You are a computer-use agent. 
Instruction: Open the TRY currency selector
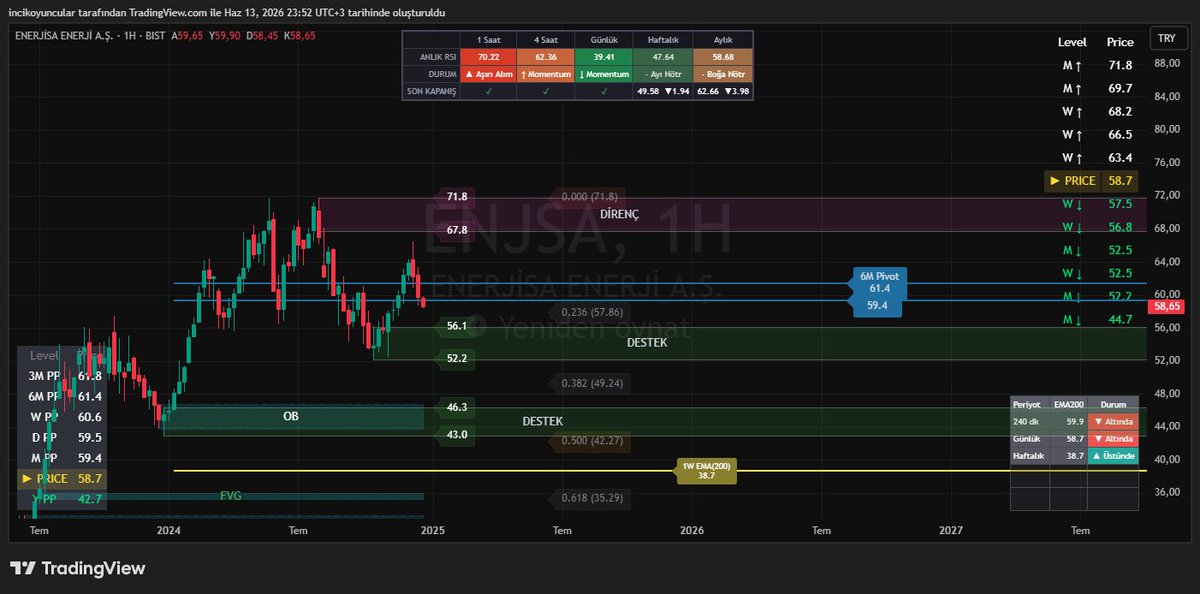coord(1166,39)
